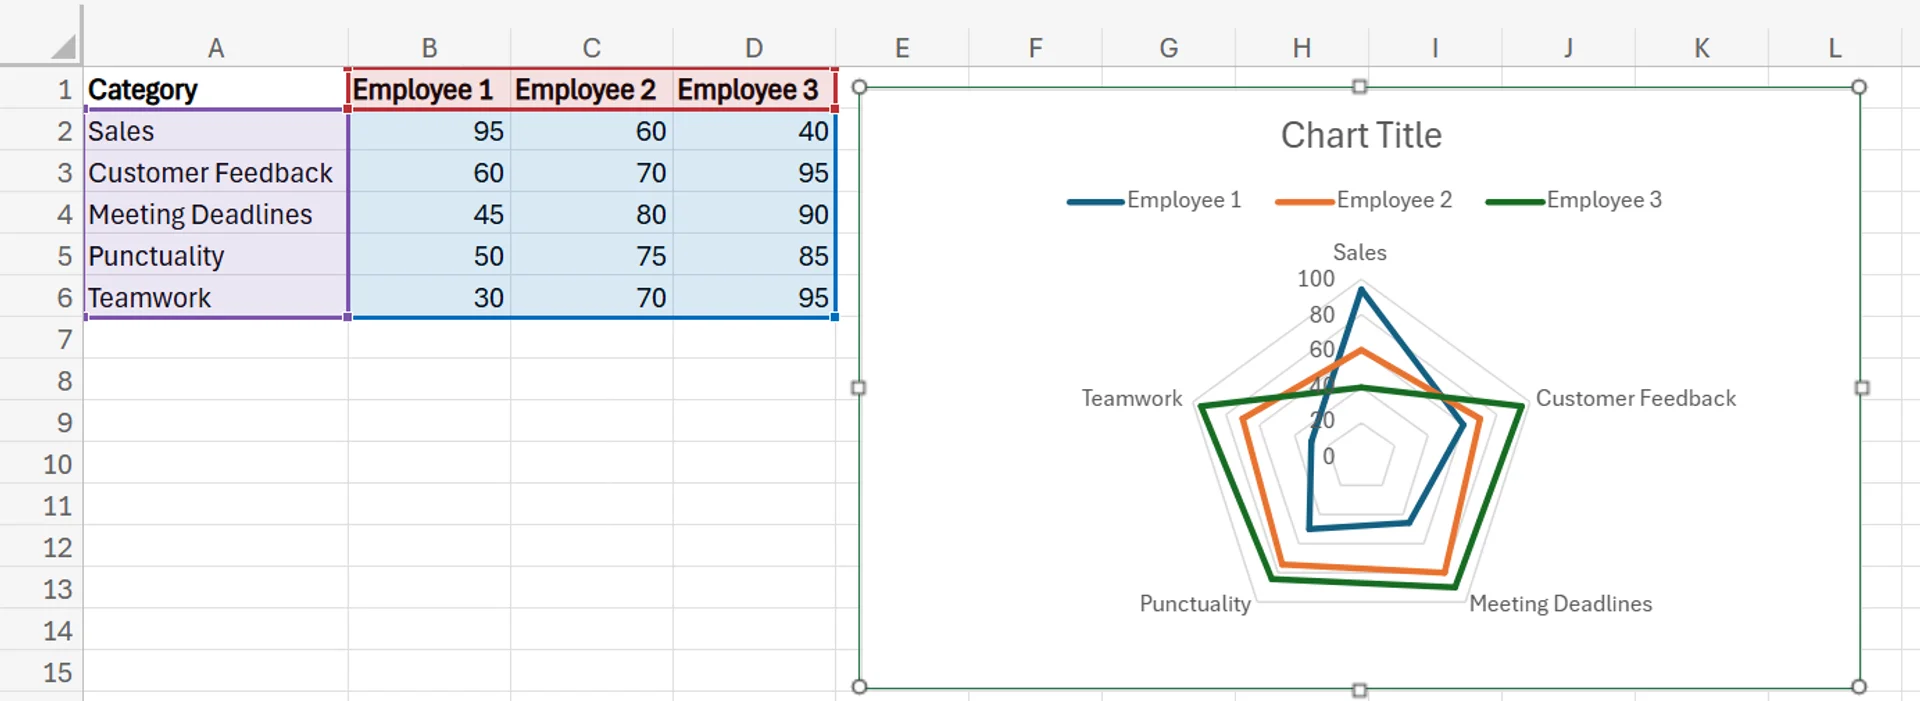
Task: Select column H header
Action: [1301, 48]
